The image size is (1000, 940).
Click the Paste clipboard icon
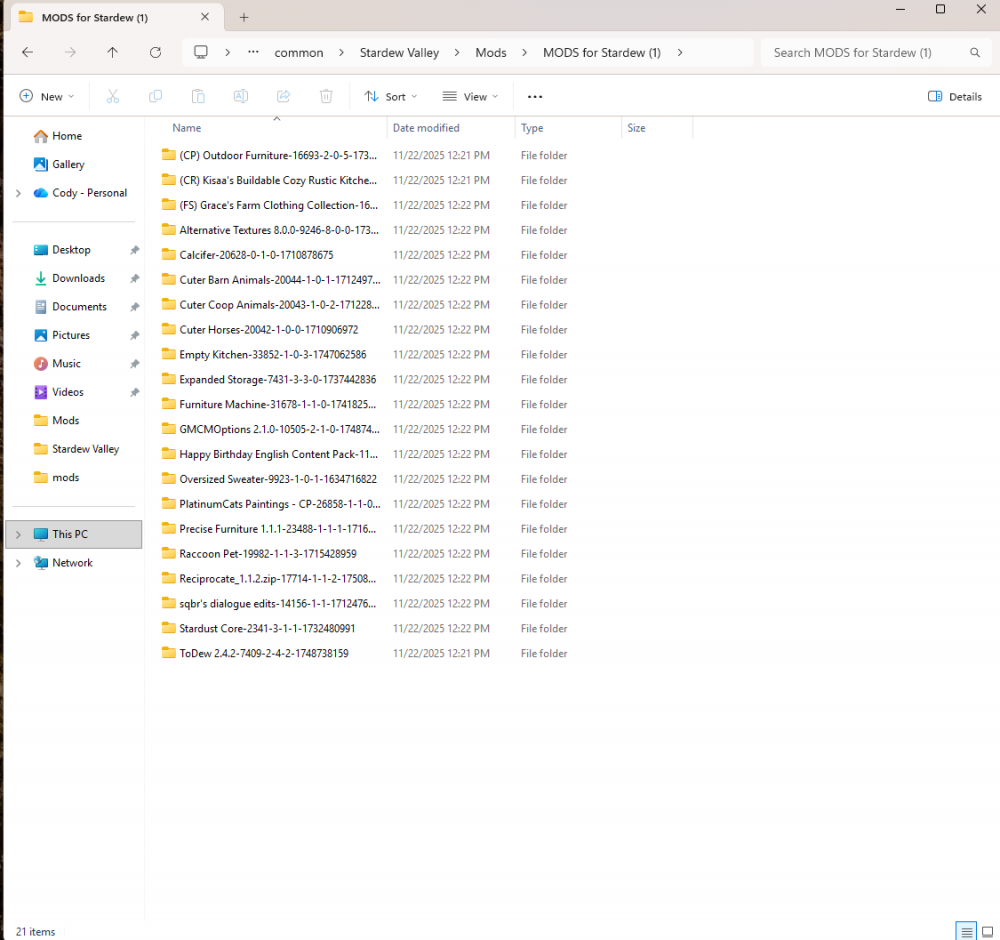198,96
